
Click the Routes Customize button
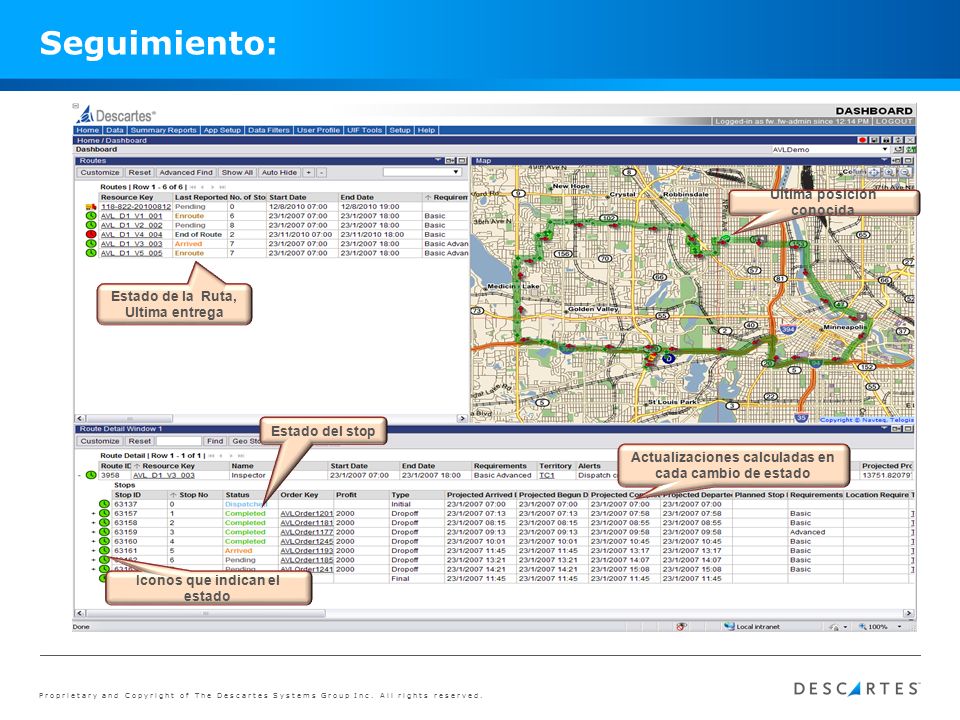[x=100, y=173]
